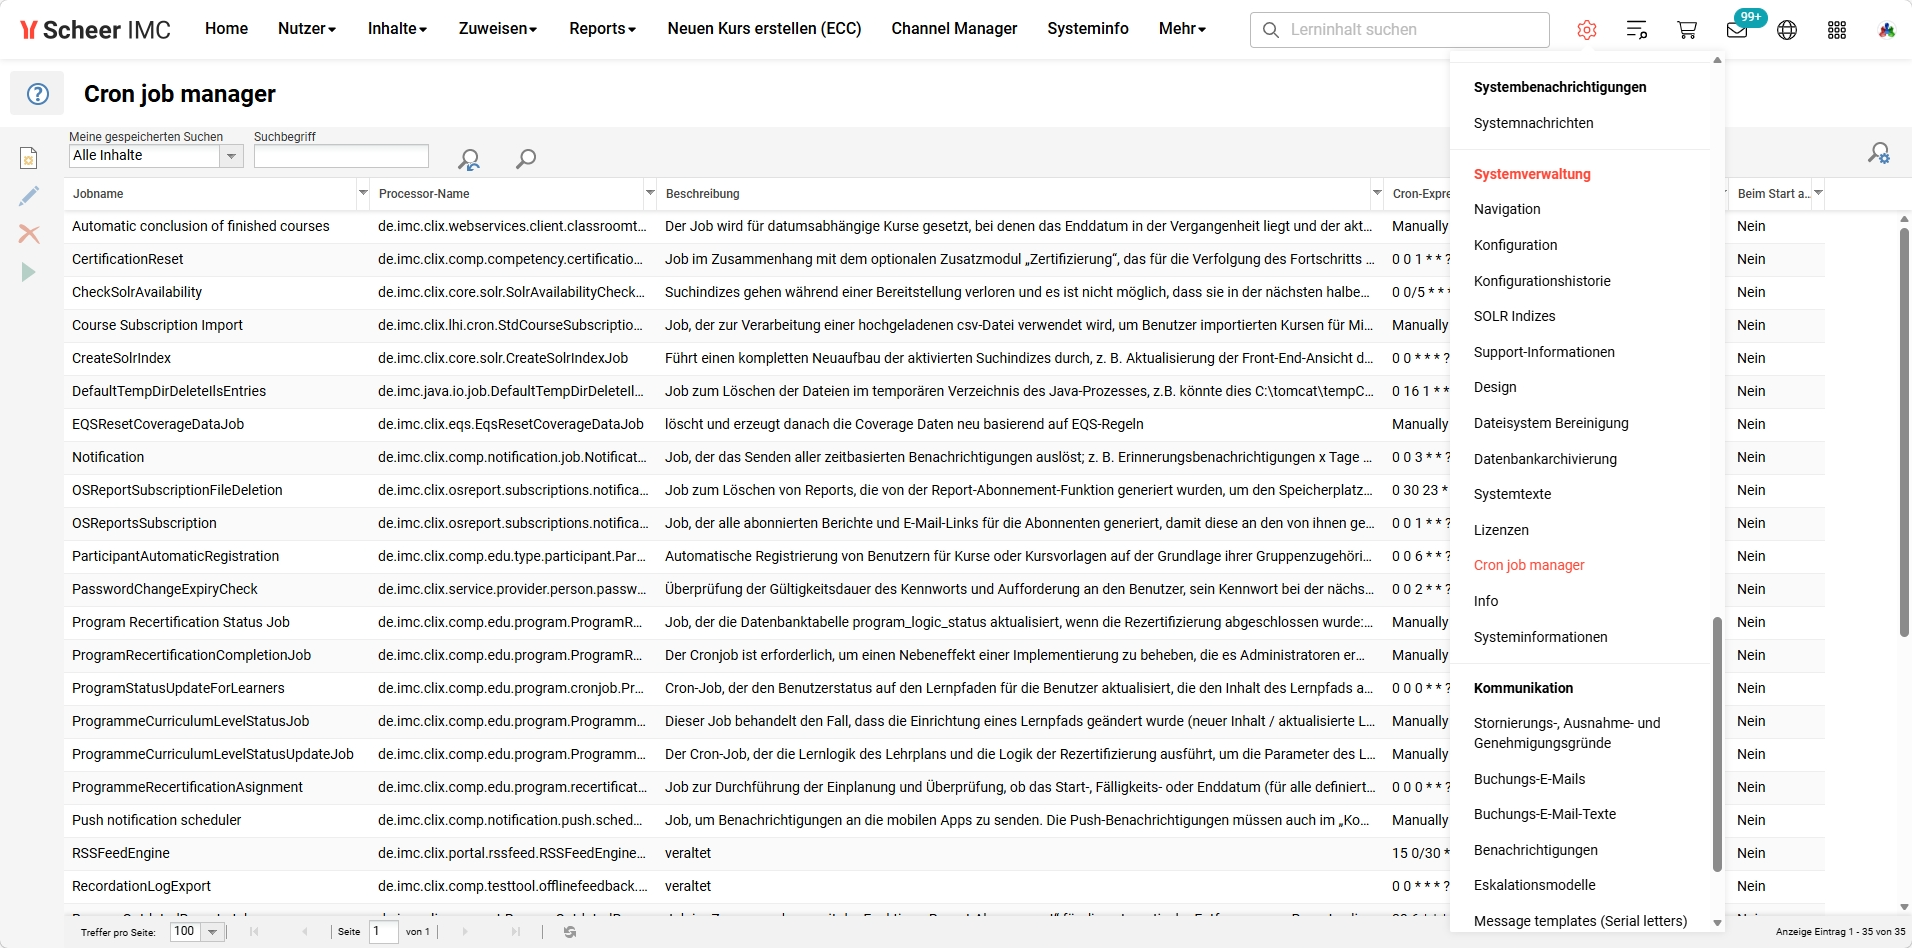
Task: Click the pencil edit icon in sidebar
Action: click(29, 196)
